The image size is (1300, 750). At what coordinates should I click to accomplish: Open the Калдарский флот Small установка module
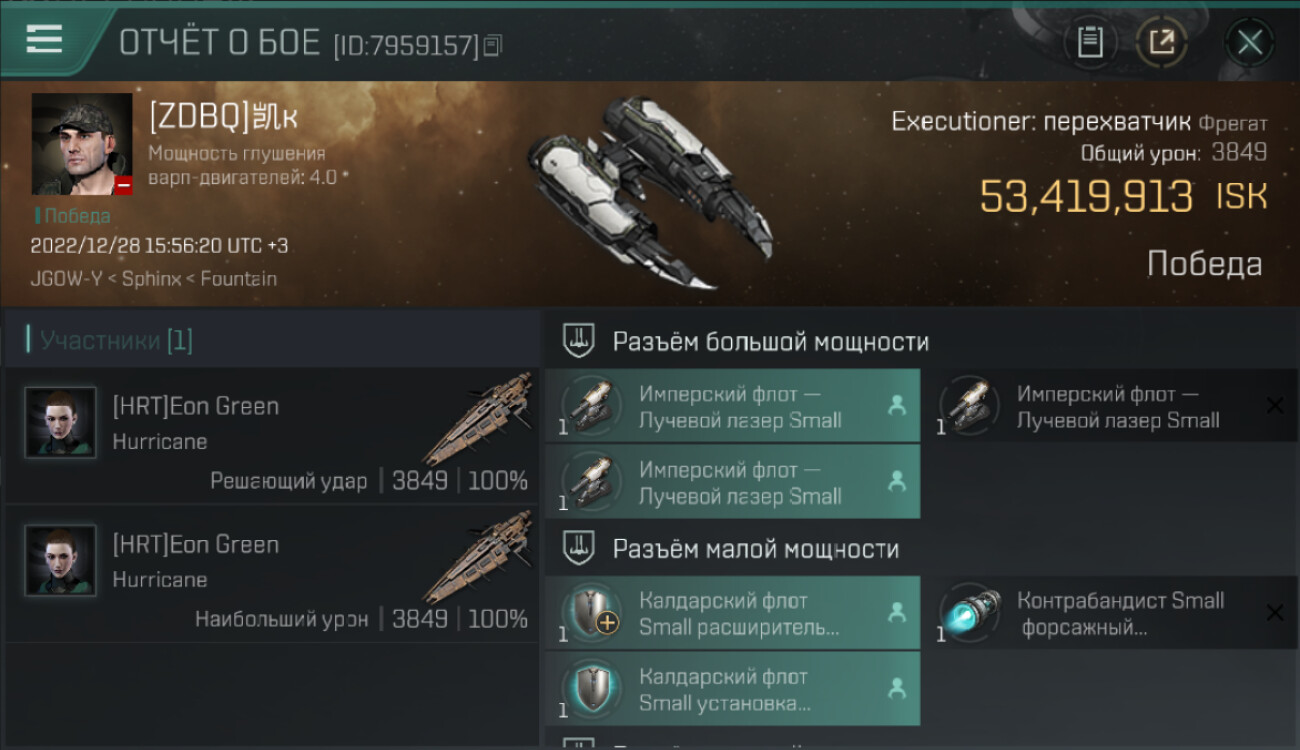pos(733,688)
